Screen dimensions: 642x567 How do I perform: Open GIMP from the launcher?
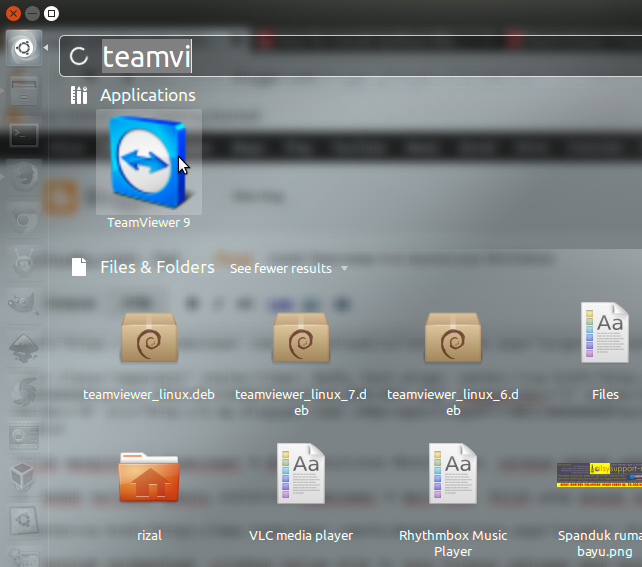24,305
